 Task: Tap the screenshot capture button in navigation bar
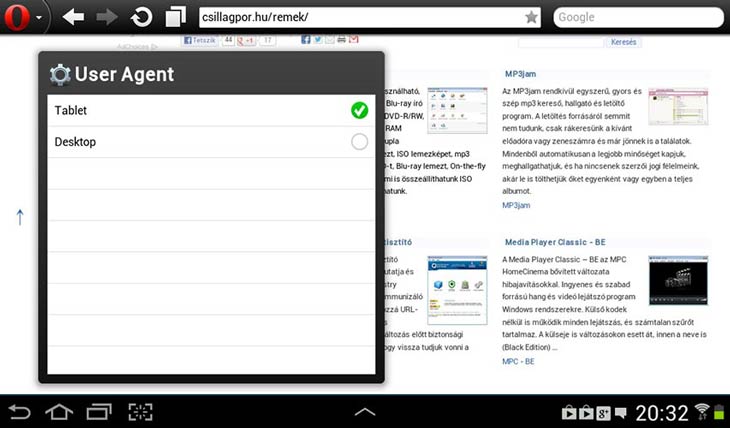coord(140,412)
